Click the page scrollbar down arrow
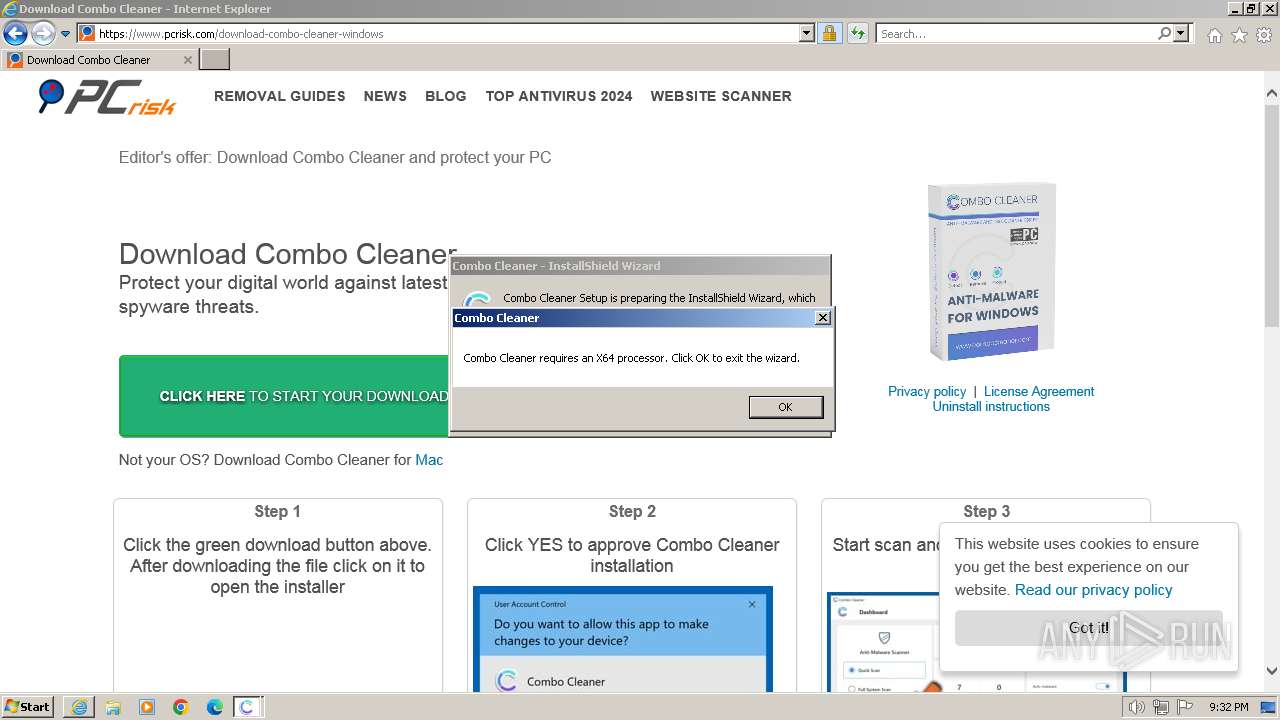 pyautogui.click(x=1271, y=671)
